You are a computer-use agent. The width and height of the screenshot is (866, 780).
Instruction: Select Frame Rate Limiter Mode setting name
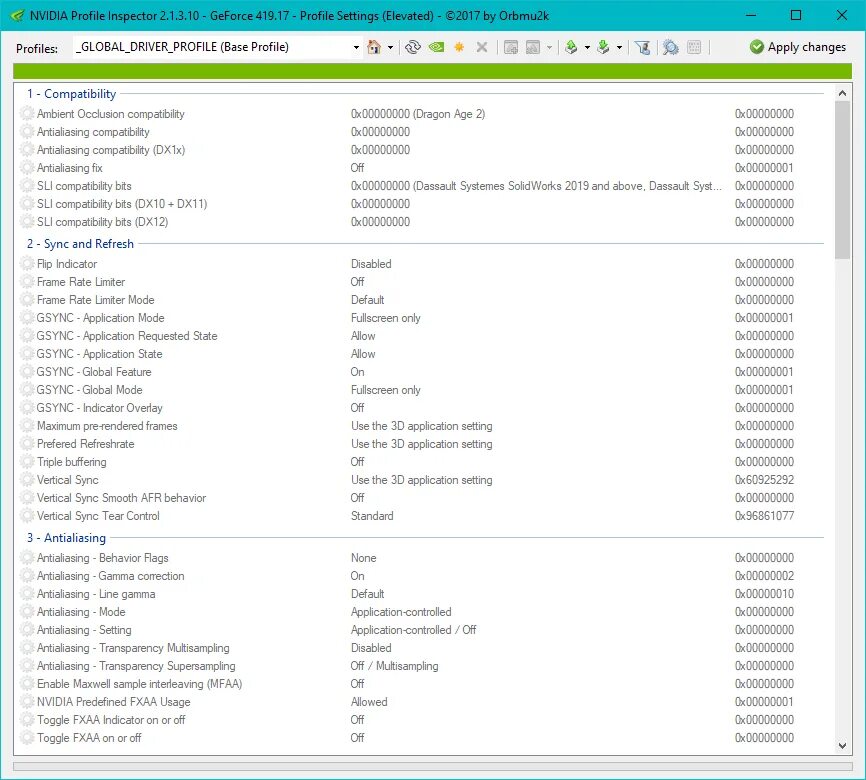point(96,300)
